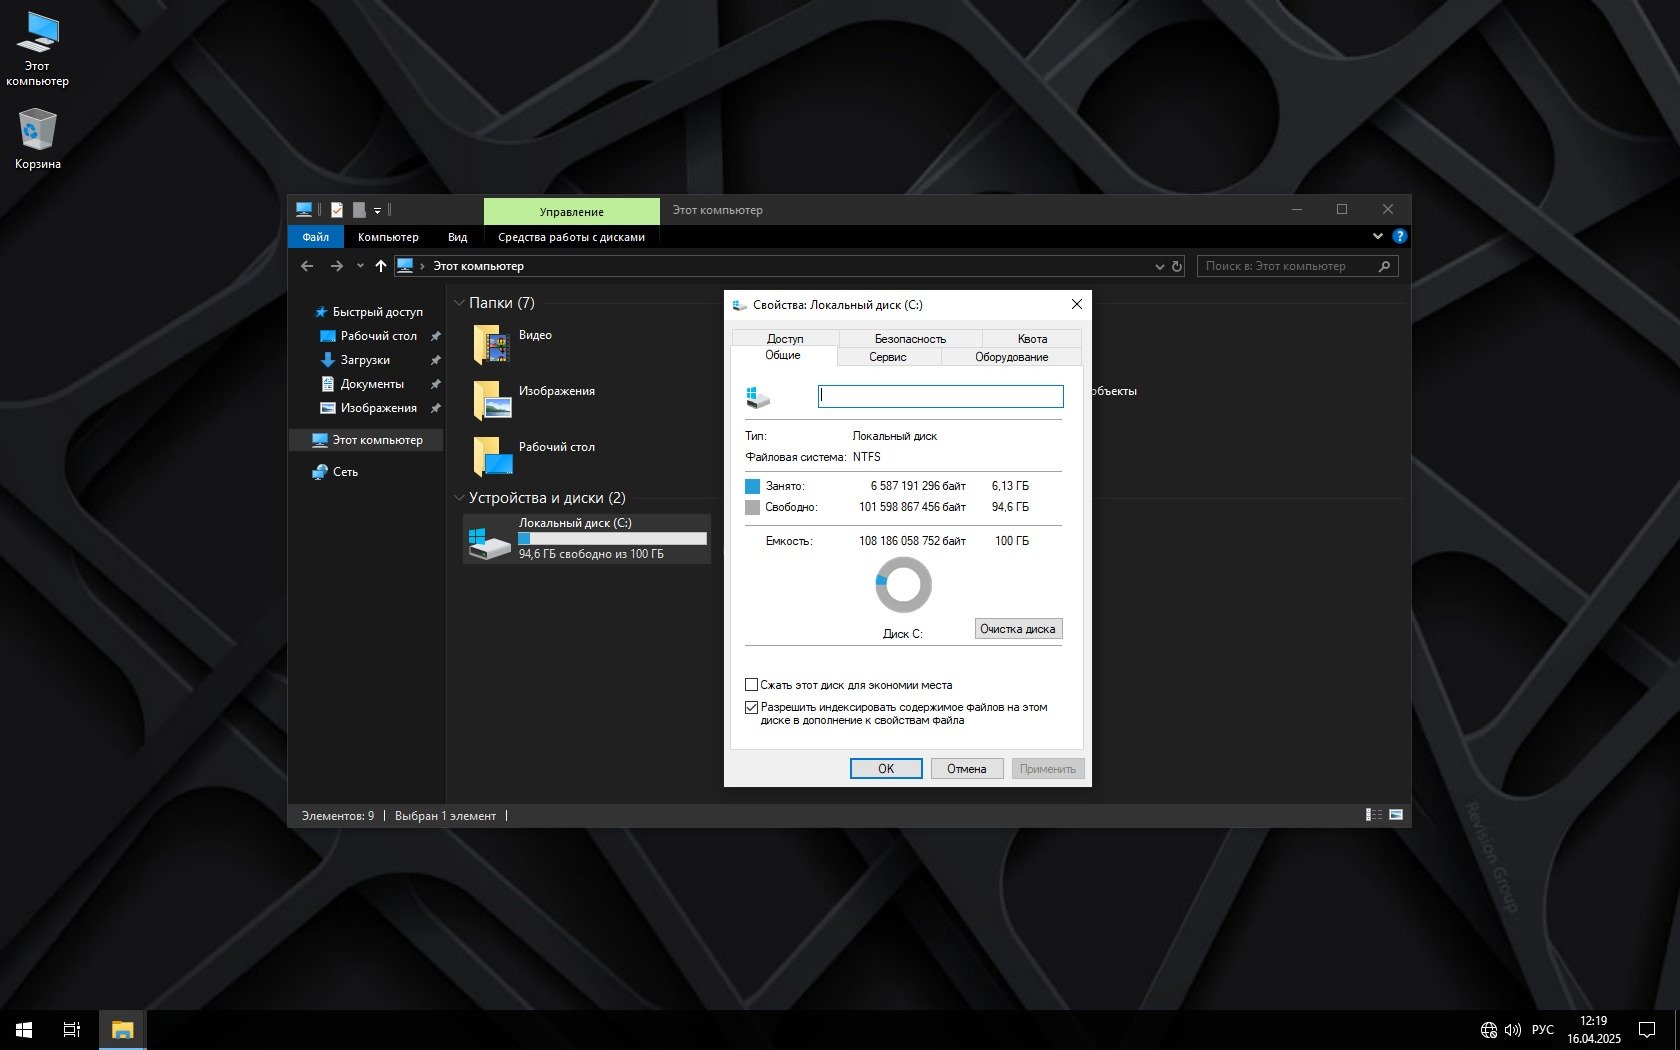This screenshot has height=1050, width=1680.
Task: Click the Refresh icon in the address bar
Action: (x=1177, y=266)
